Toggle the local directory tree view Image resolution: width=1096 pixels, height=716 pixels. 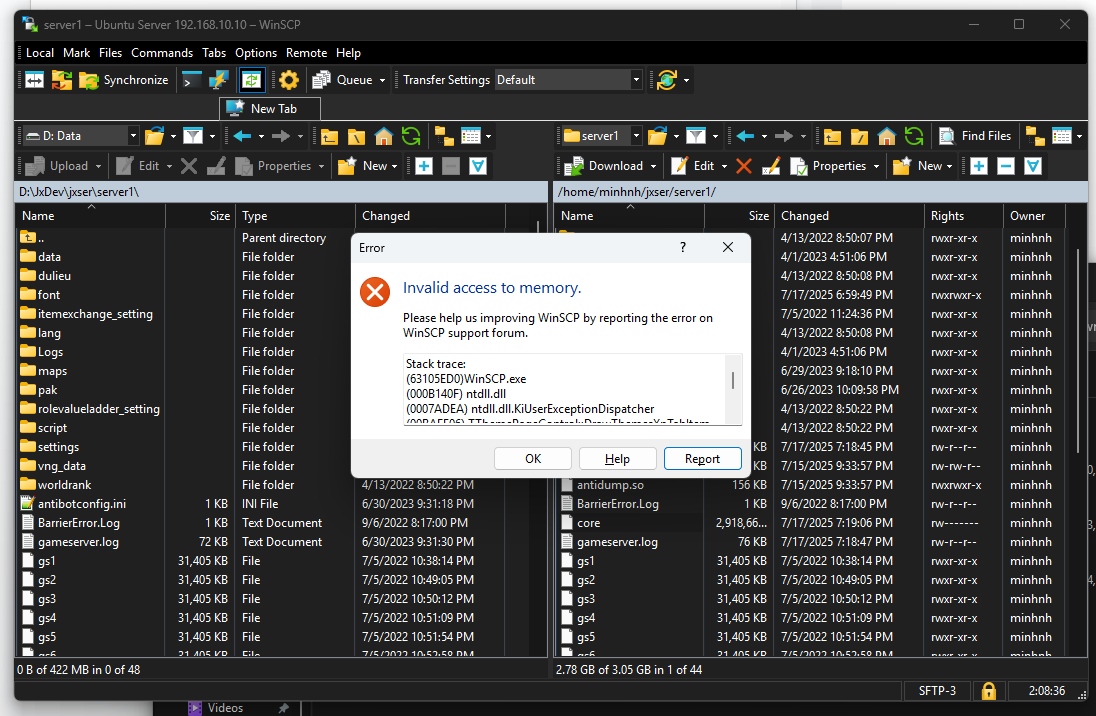(443, 137)
